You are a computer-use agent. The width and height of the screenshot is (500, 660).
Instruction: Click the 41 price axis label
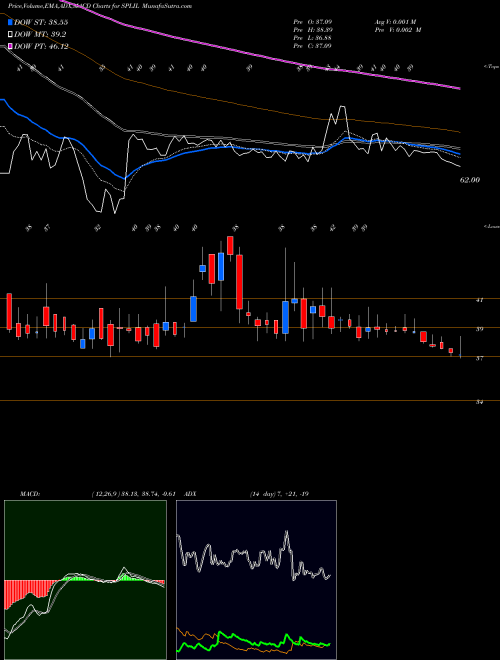pos(479,300)
